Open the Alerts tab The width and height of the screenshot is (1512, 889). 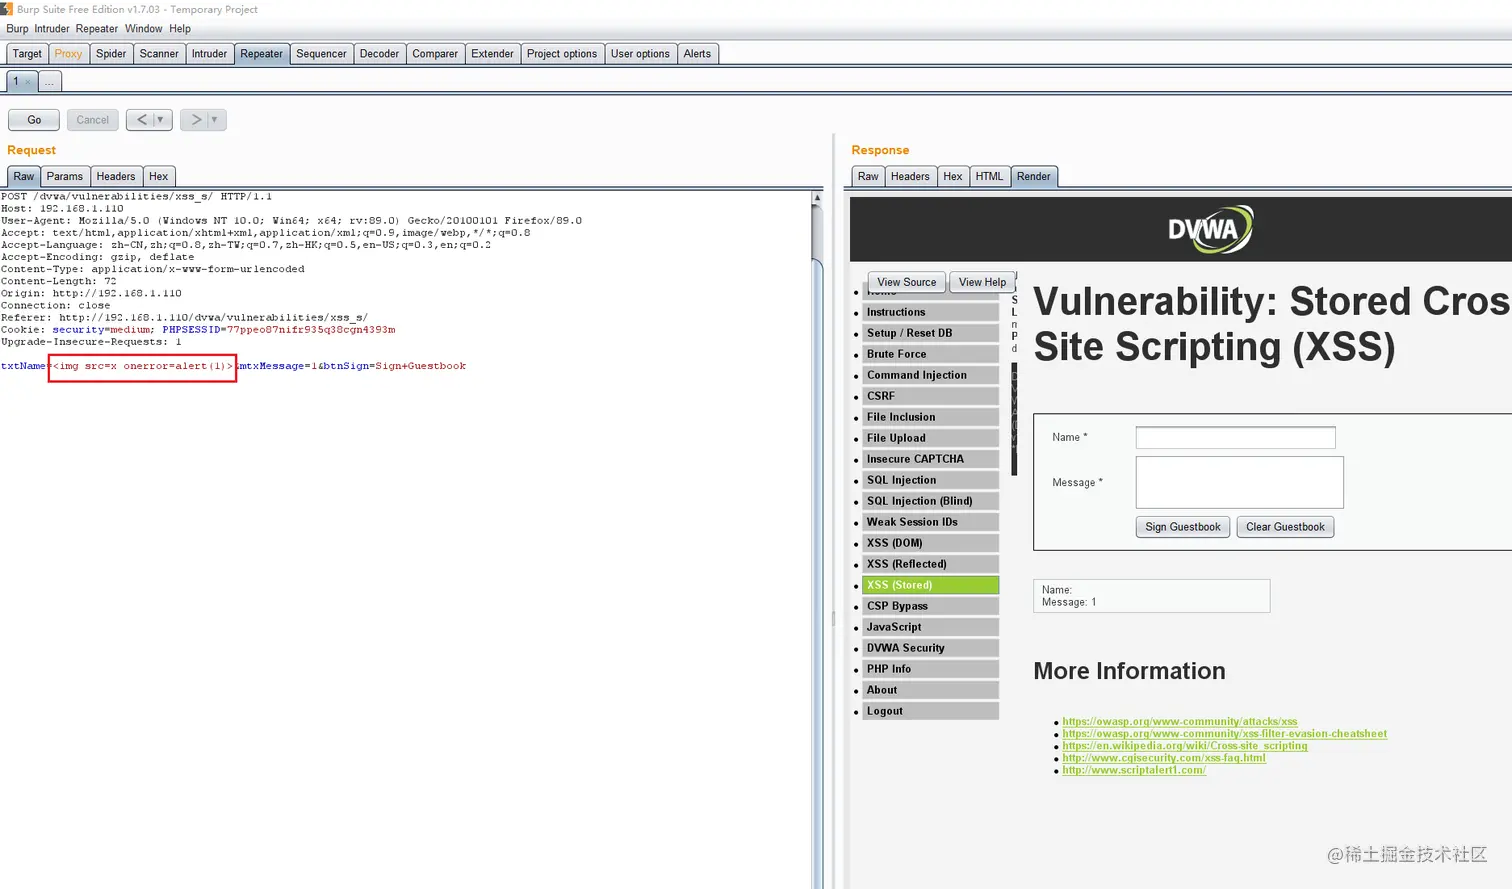pos(697,54)
